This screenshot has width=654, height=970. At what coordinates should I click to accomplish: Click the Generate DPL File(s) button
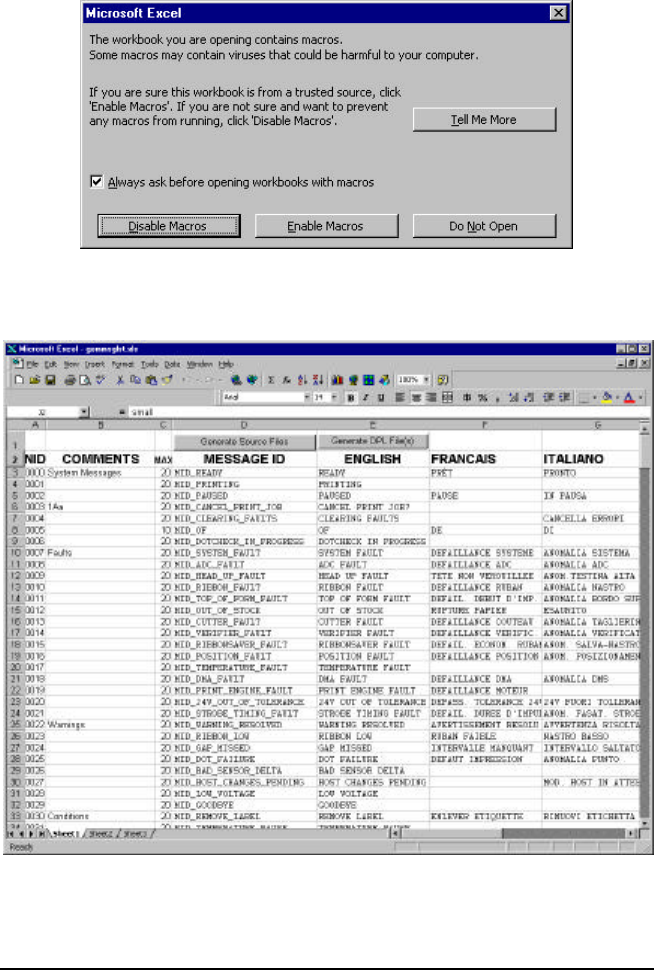(x=372, y=441)
